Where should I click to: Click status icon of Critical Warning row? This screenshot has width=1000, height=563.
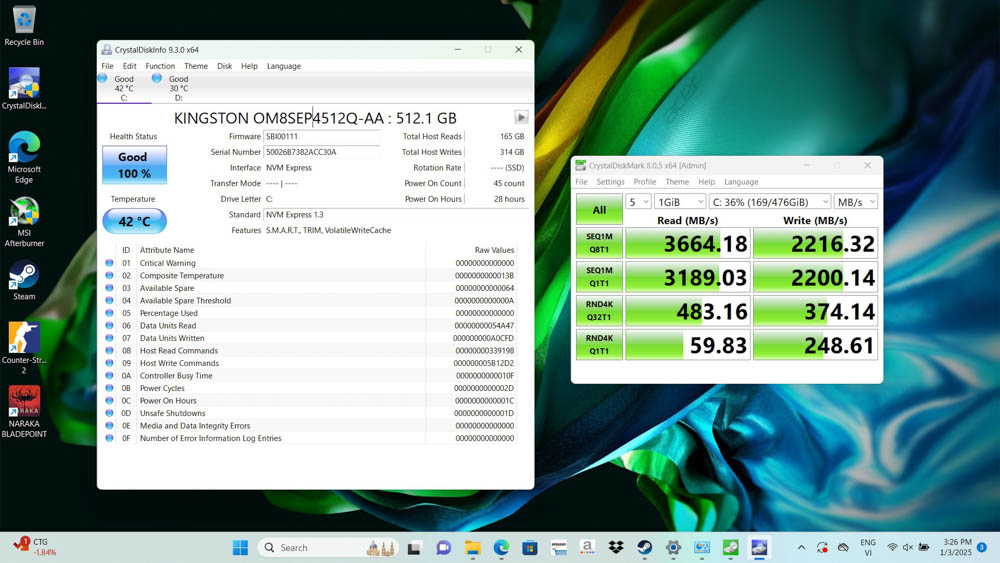pyautogui.click(x=109, y=263)
